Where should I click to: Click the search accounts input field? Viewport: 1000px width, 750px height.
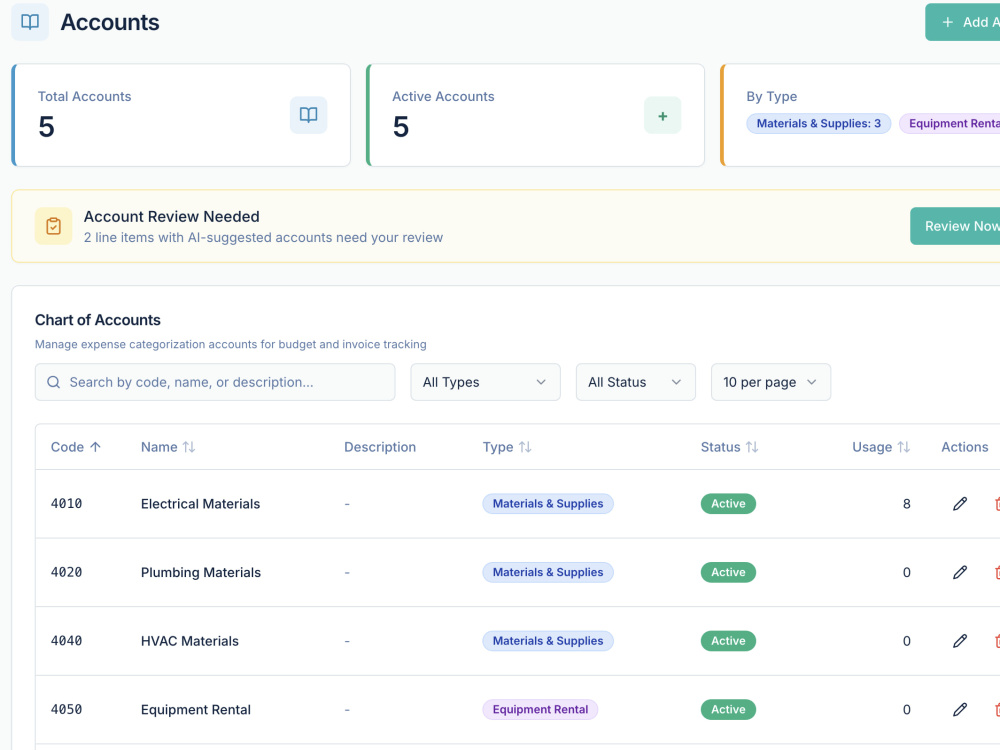[215, 382]
